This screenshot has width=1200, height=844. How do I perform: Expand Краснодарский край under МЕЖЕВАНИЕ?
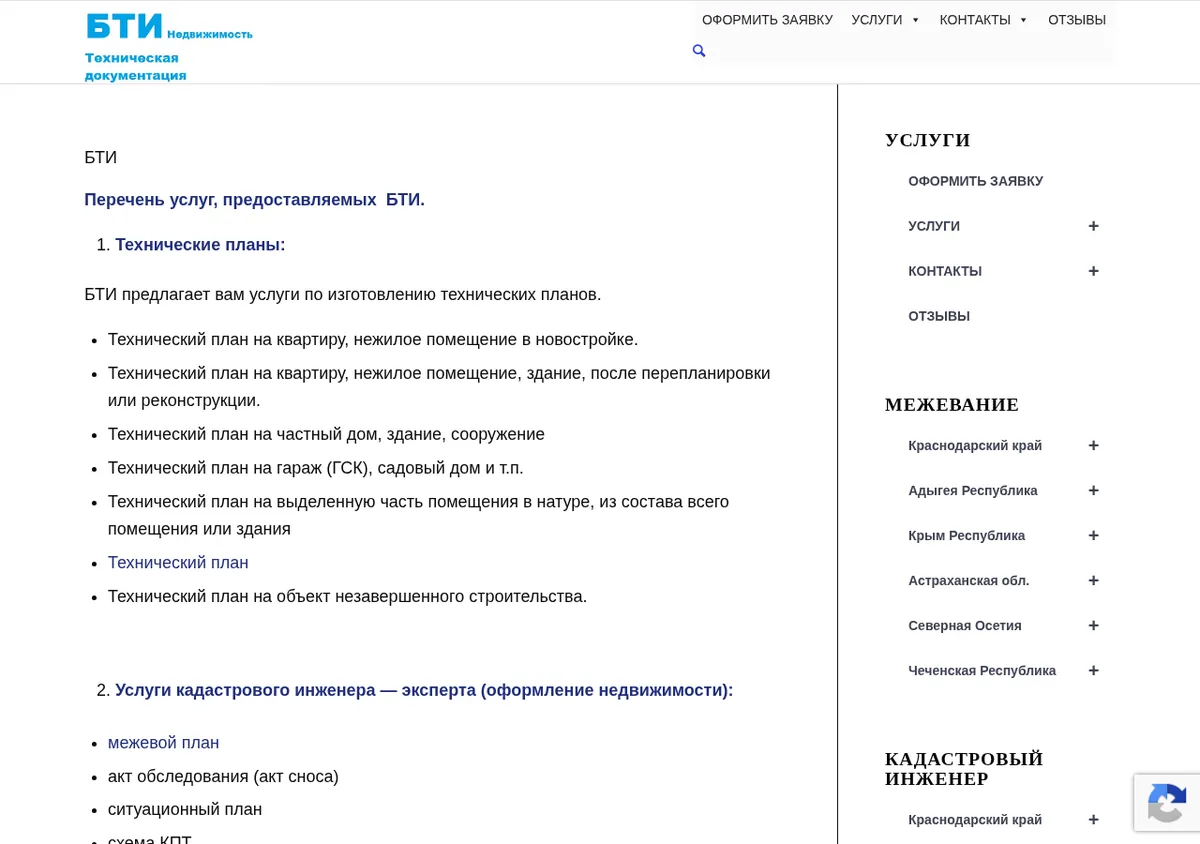coord(1093,446)
